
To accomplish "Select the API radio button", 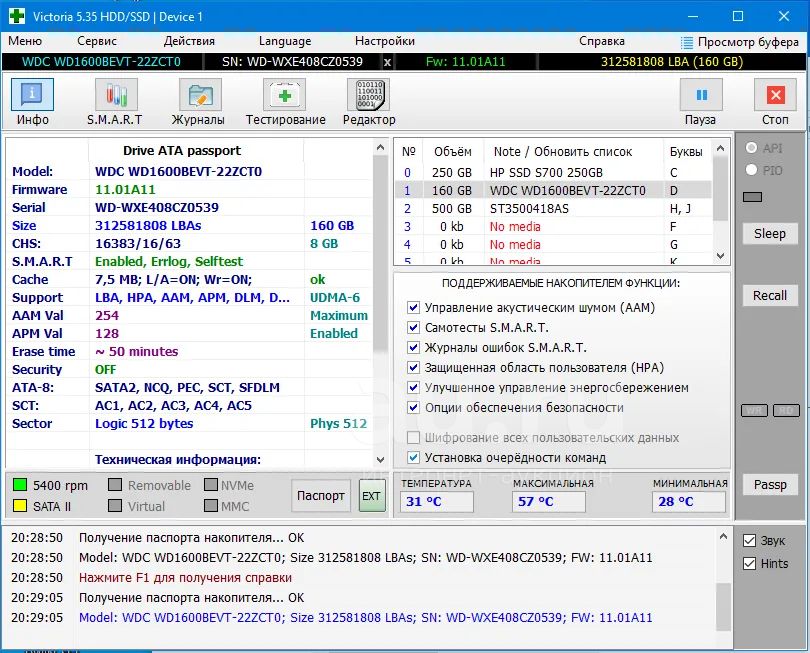I will pyautogui.click(x=752, y=148).
